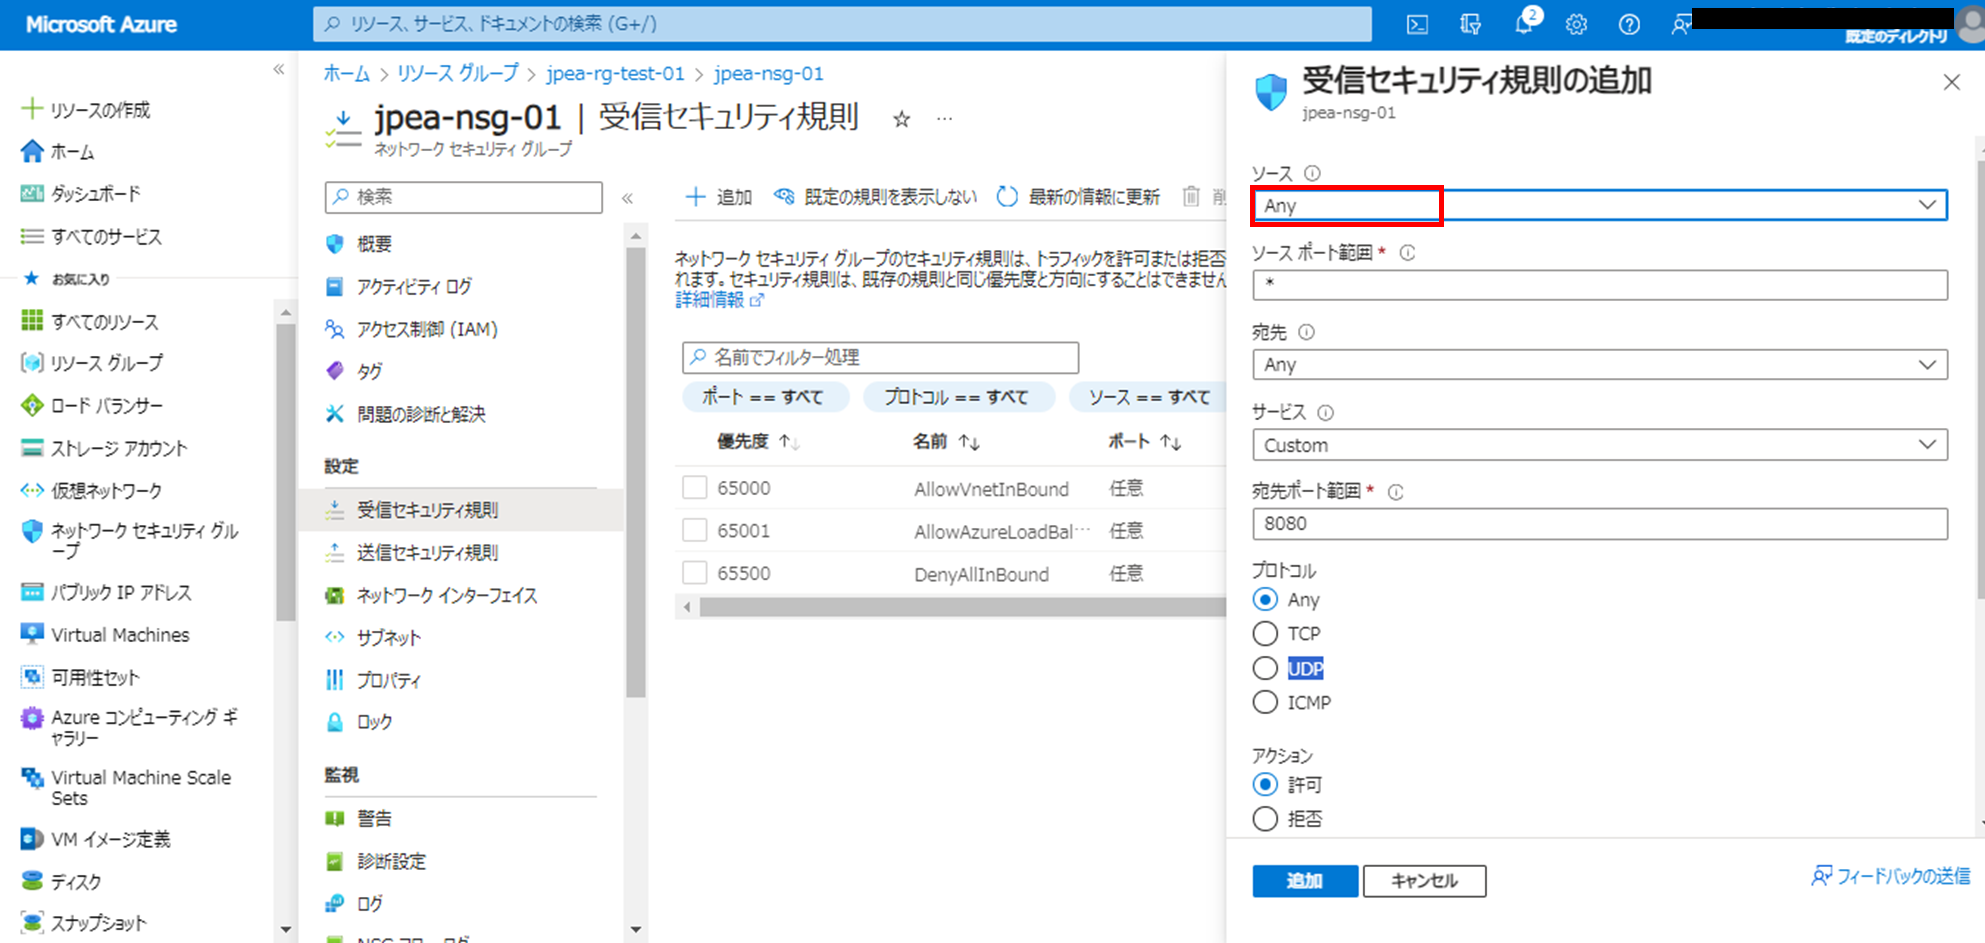Click the tags (タグ) icon

[x=335, y=371]
